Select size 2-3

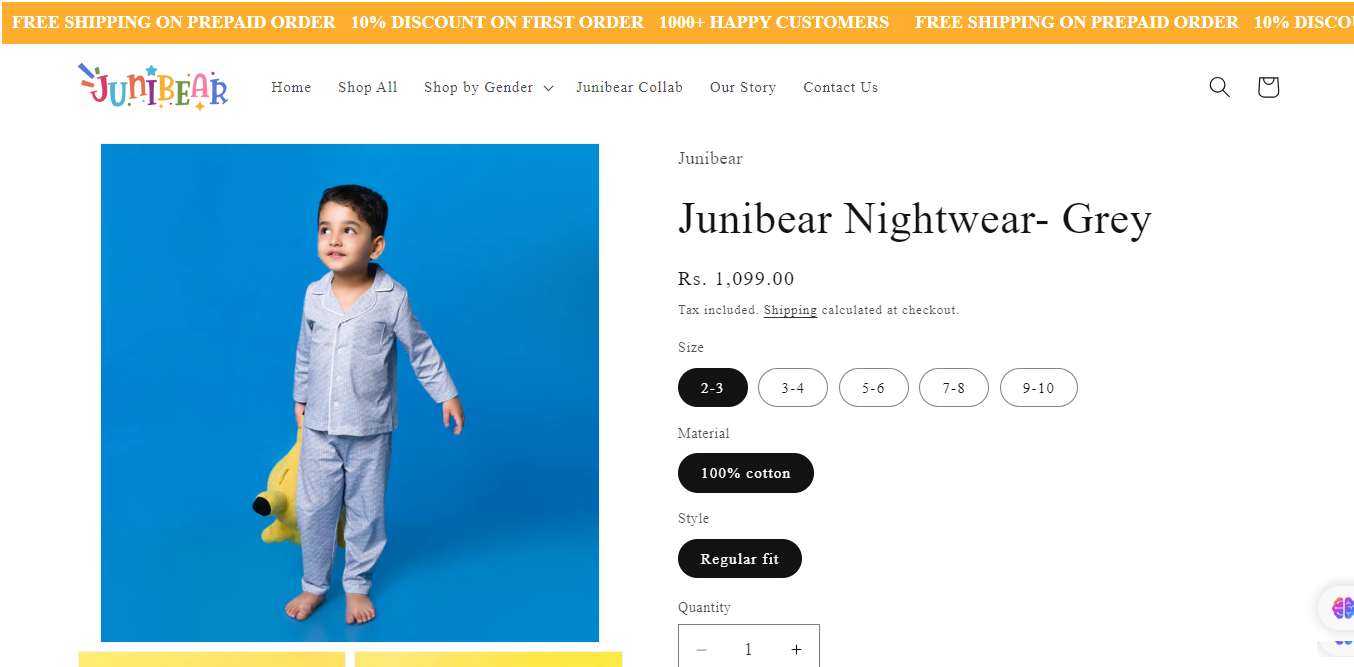[713, 388]
